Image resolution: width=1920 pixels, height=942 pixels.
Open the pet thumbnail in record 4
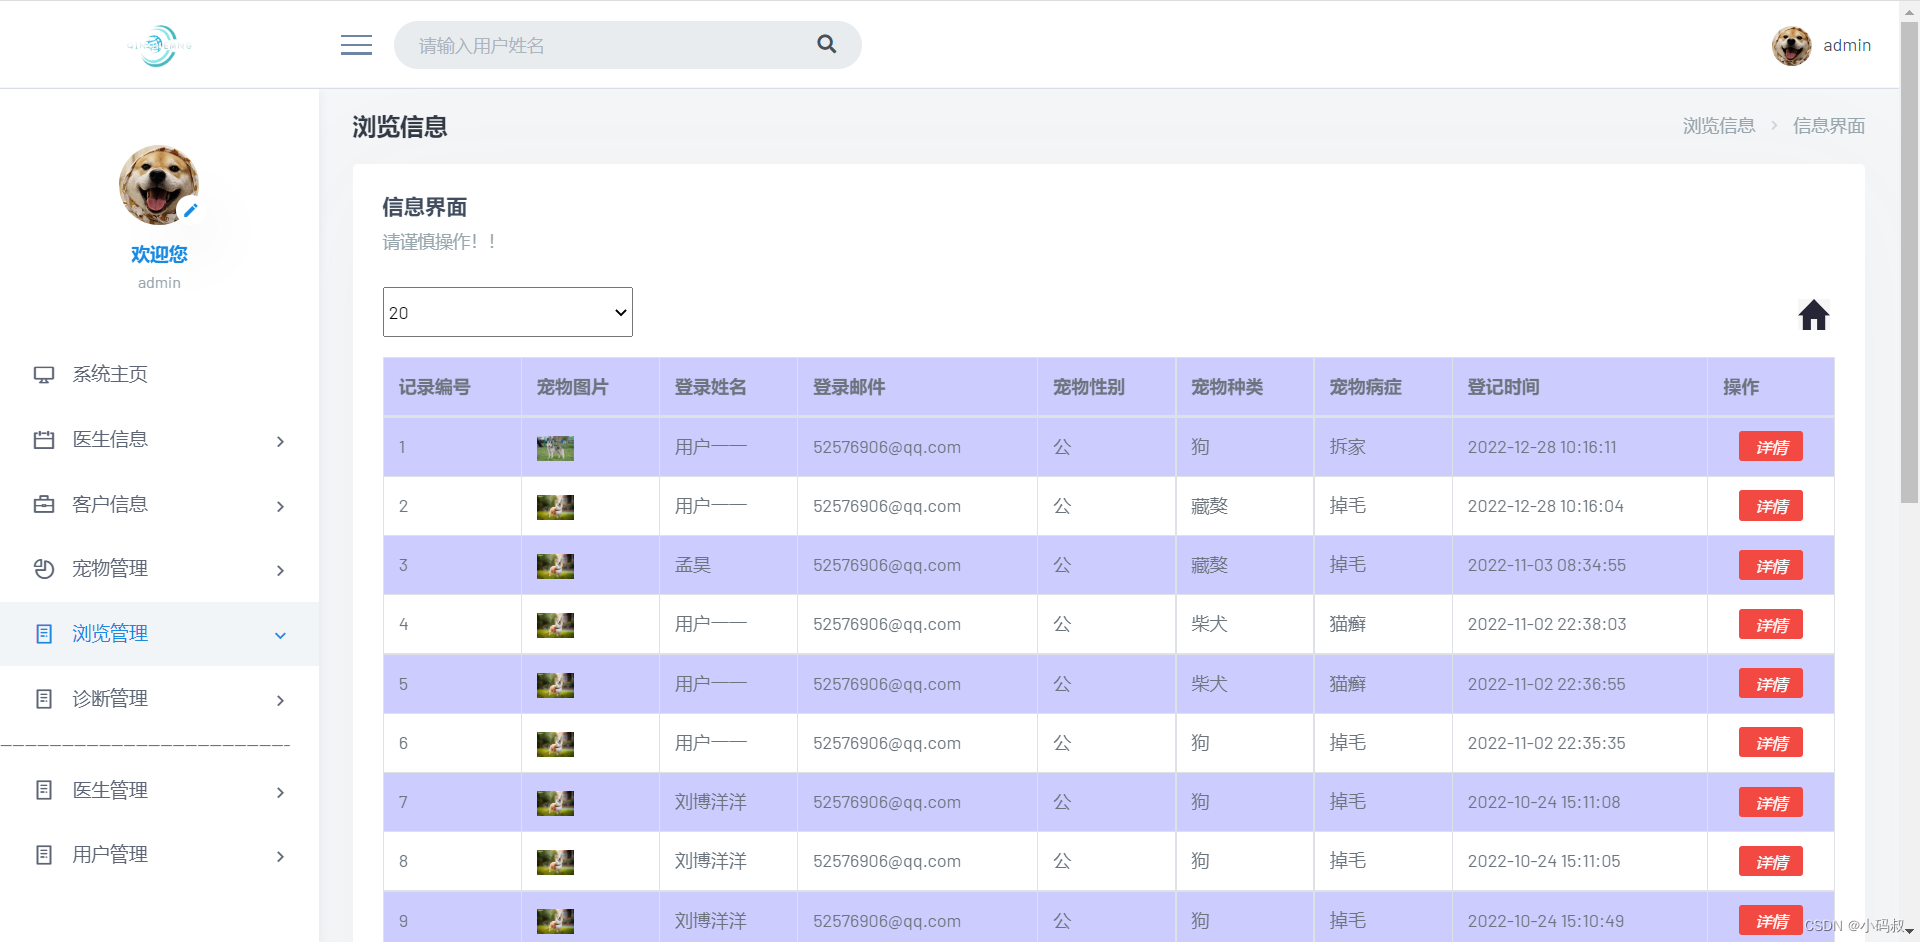(555, 625)
